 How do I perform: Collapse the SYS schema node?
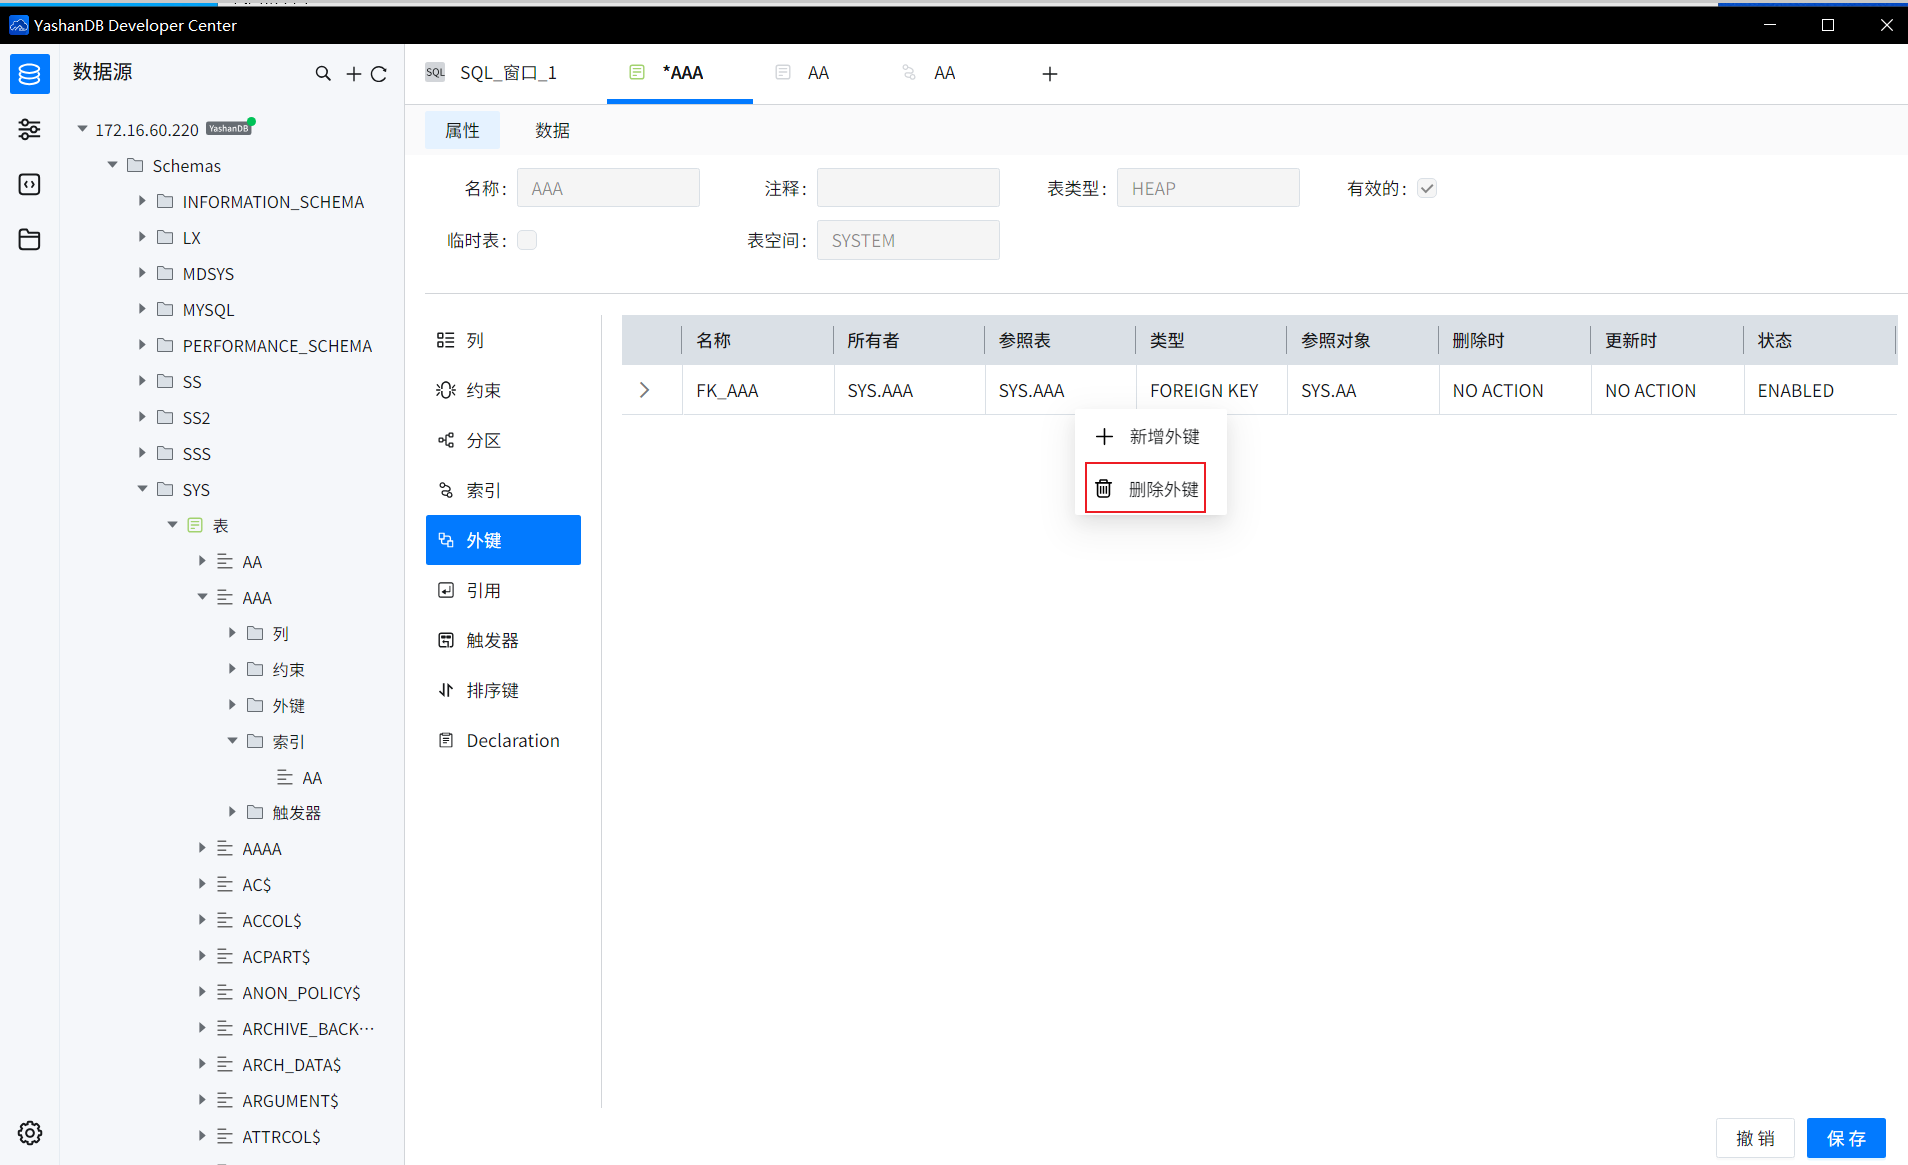tap(142, 489)
